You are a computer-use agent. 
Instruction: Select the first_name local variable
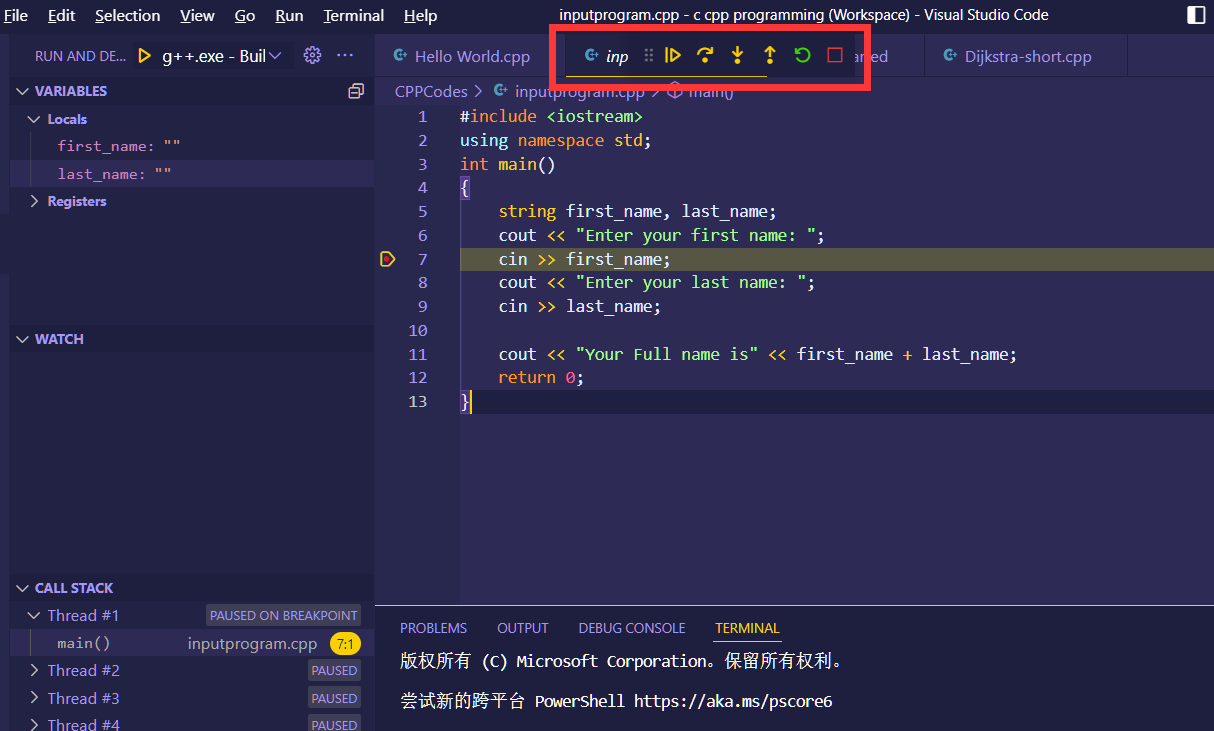[x=192, y=146]
